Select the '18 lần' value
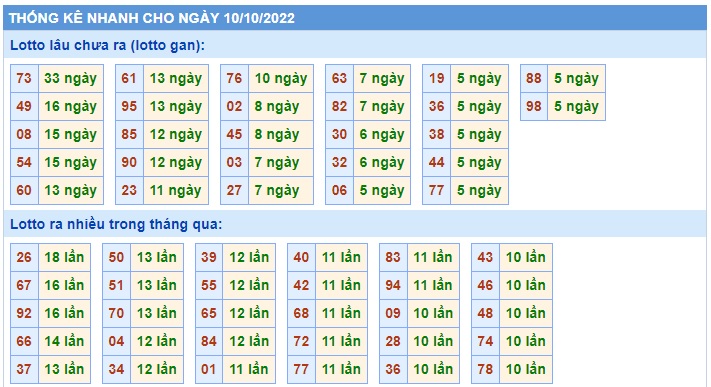This screenshot has height=387, width=711. pyautogui.click(x=64, y=258)
